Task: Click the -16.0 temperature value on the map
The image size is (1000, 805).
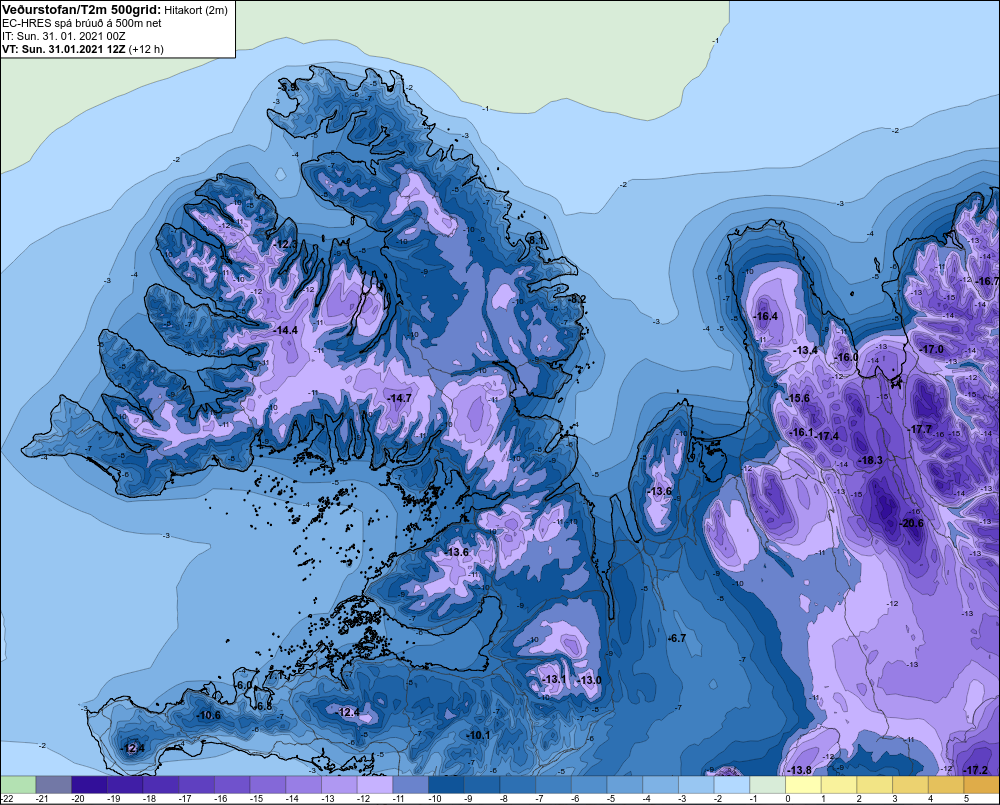Action: 847,357
